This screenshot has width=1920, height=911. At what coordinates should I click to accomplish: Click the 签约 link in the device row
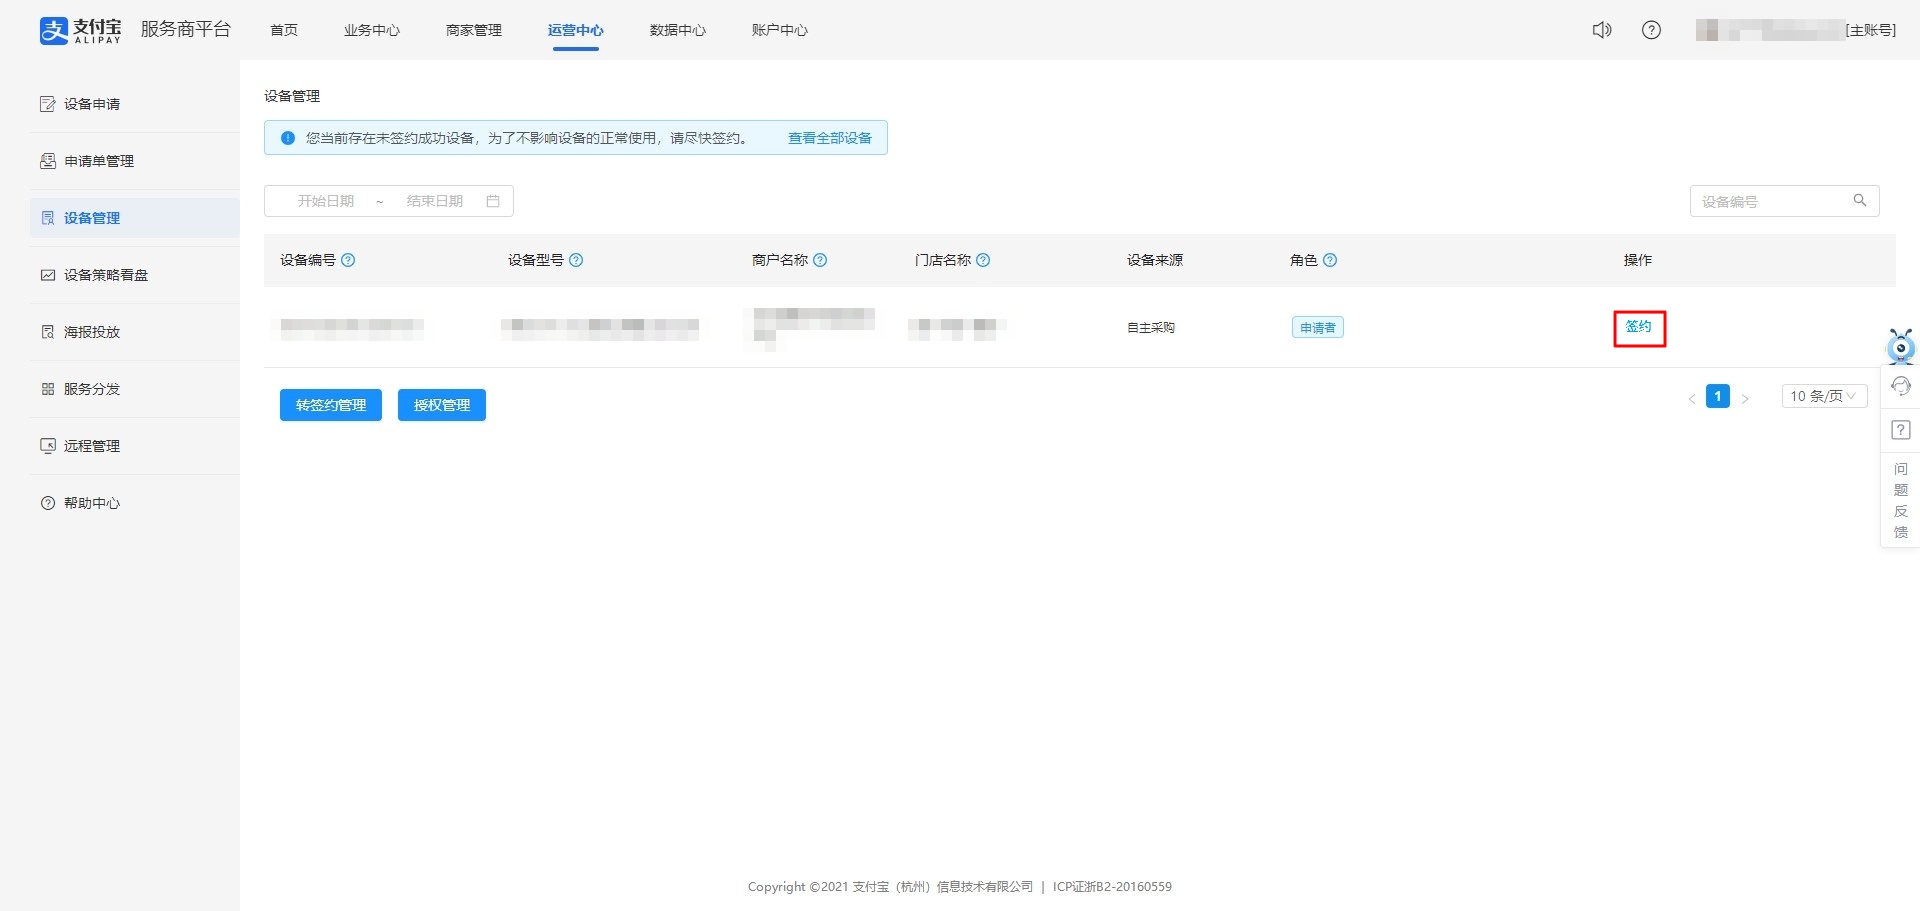click(1639, 327)
